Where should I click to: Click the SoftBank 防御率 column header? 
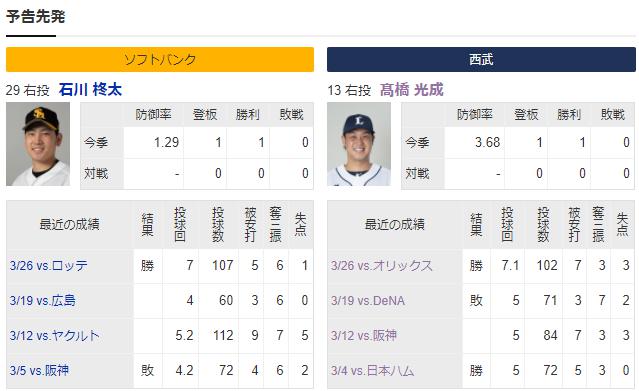point(154,115)
